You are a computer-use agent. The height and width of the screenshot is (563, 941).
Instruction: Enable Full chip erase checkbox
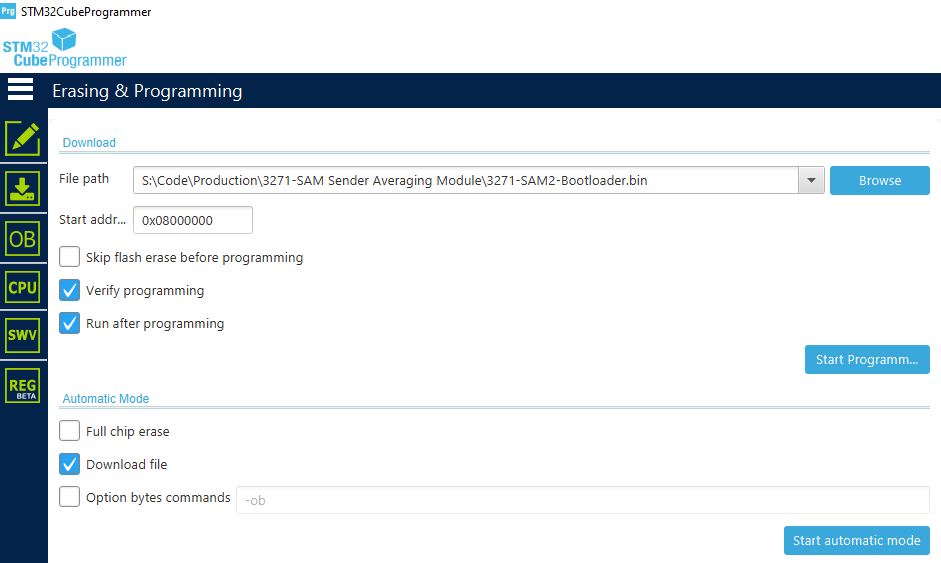[x=70, y=431]
